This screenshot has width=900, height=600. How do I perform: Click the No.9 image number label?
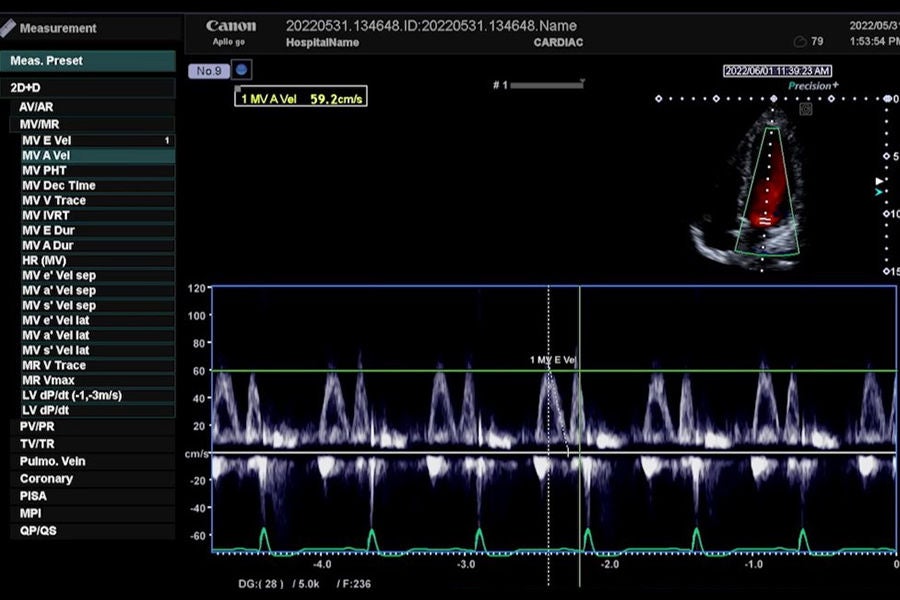(209, 71)
